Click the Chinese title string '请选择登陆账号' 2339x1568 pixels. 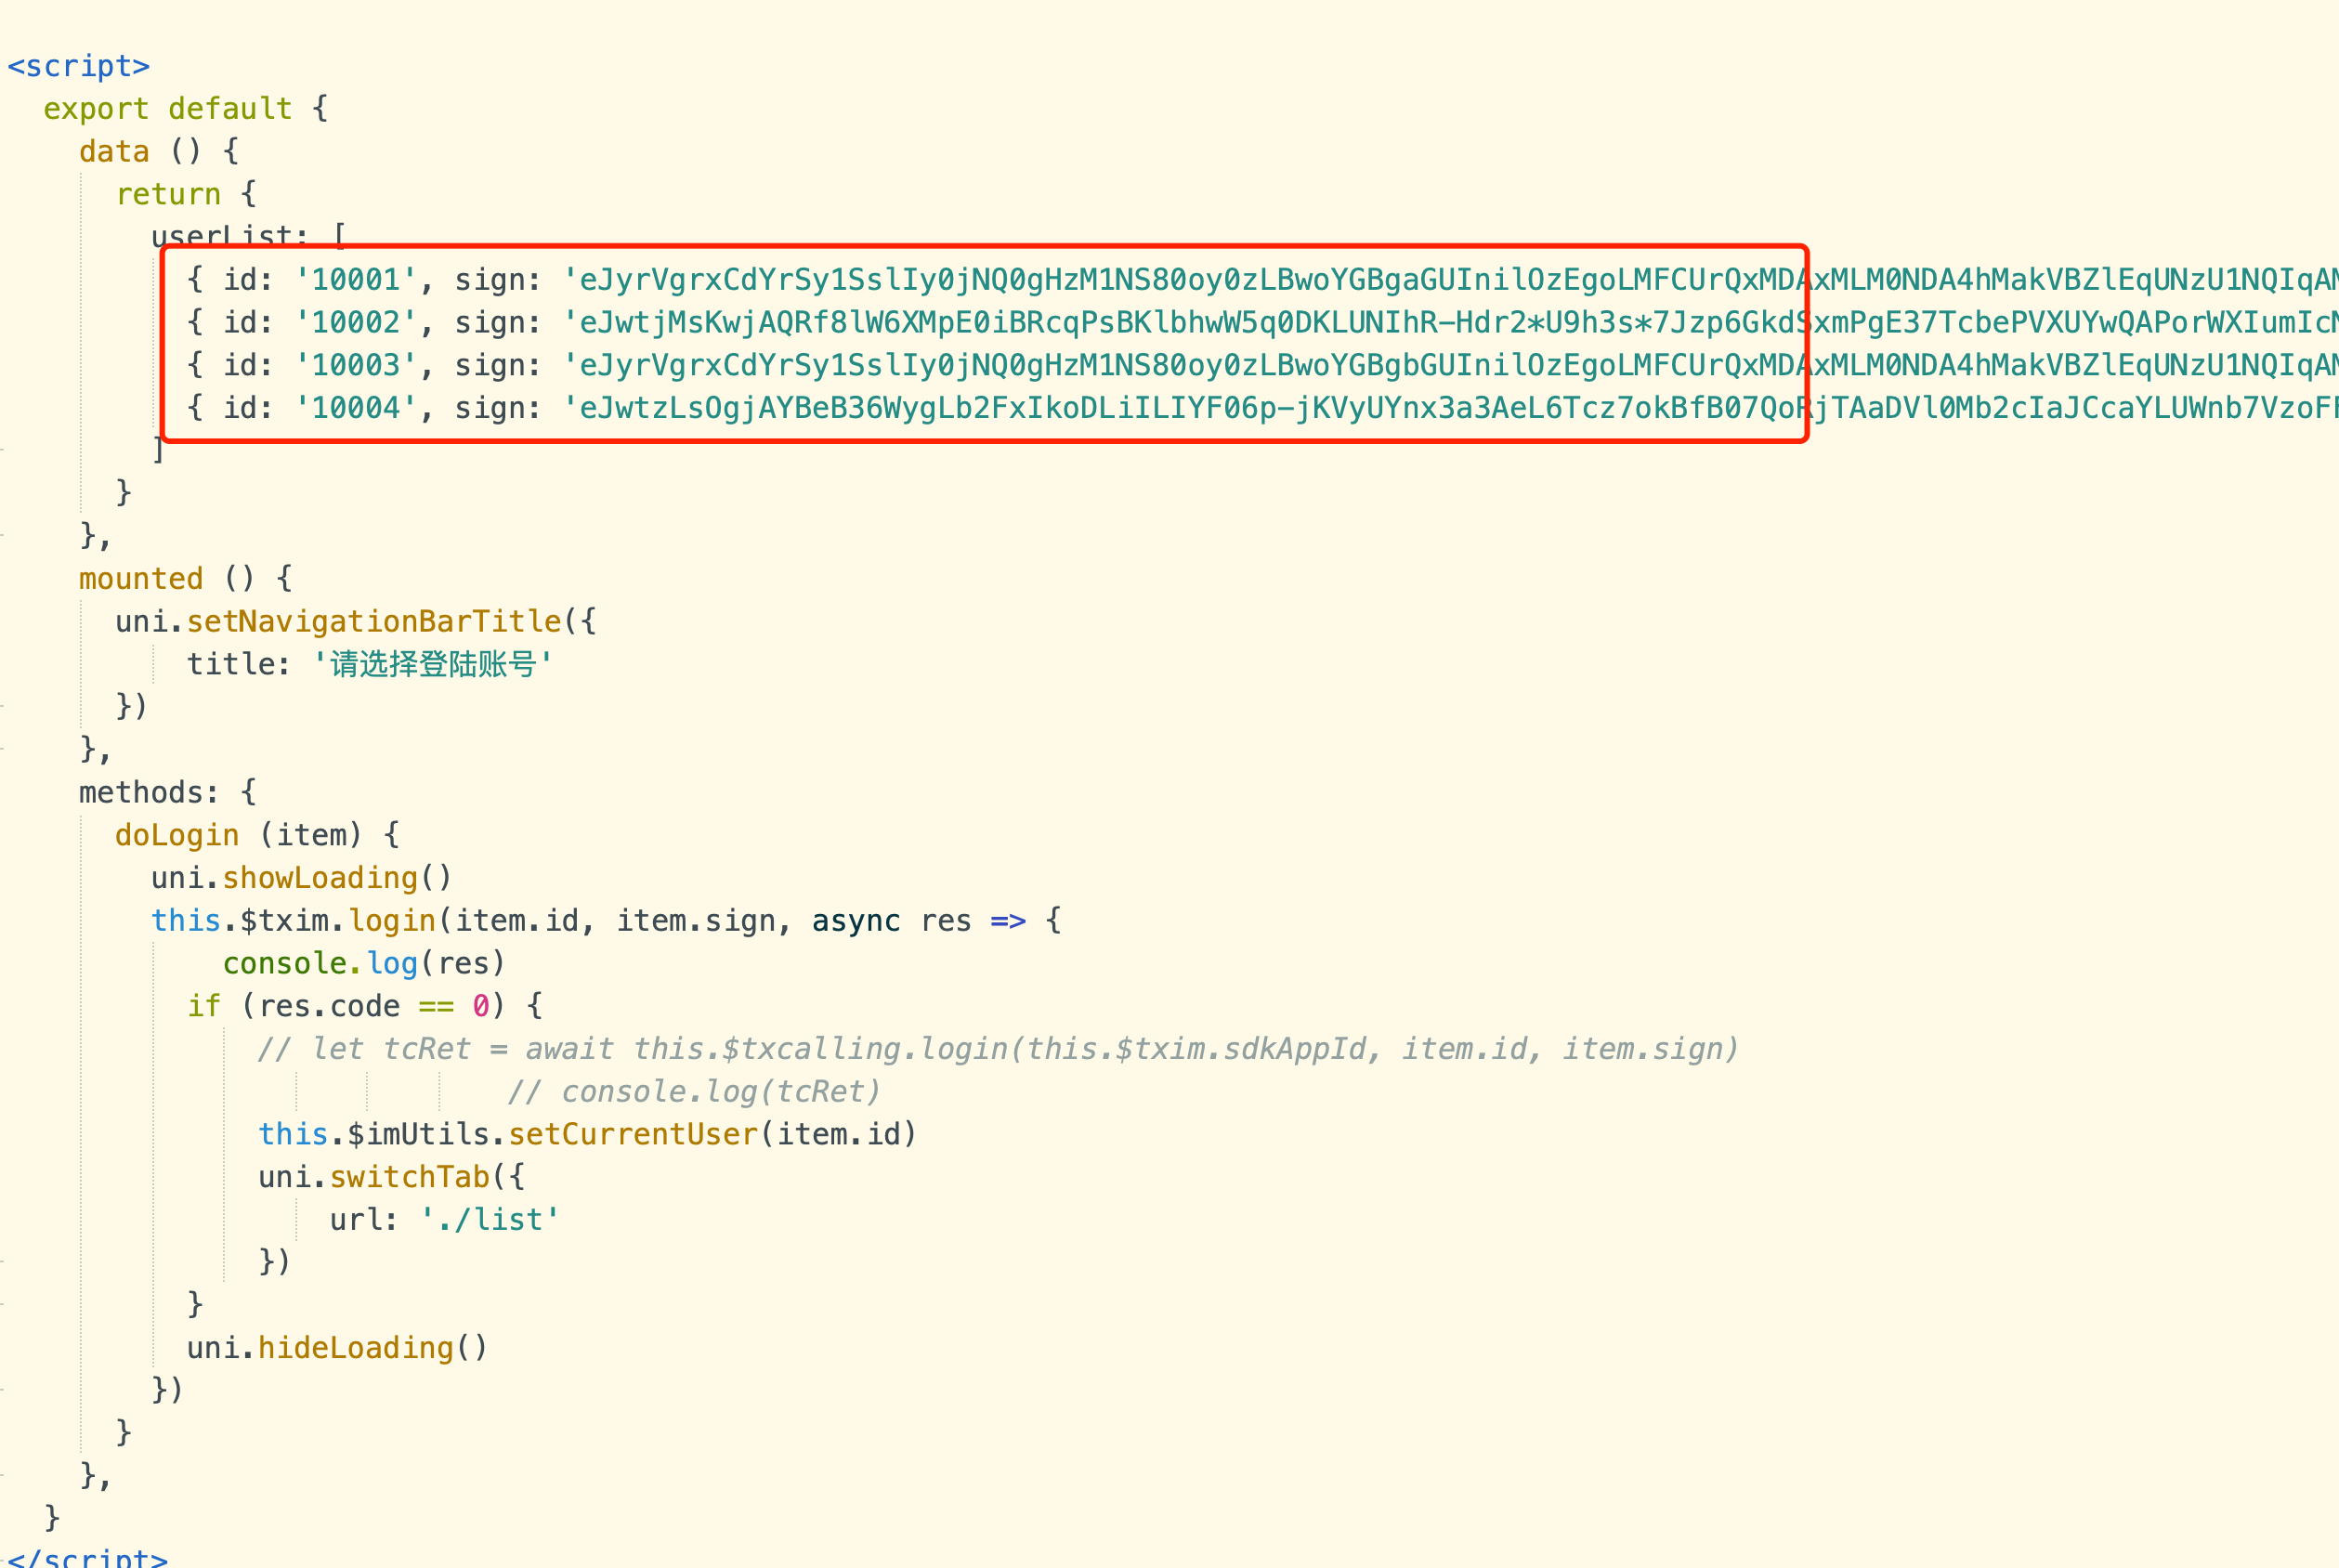[433, 664]
